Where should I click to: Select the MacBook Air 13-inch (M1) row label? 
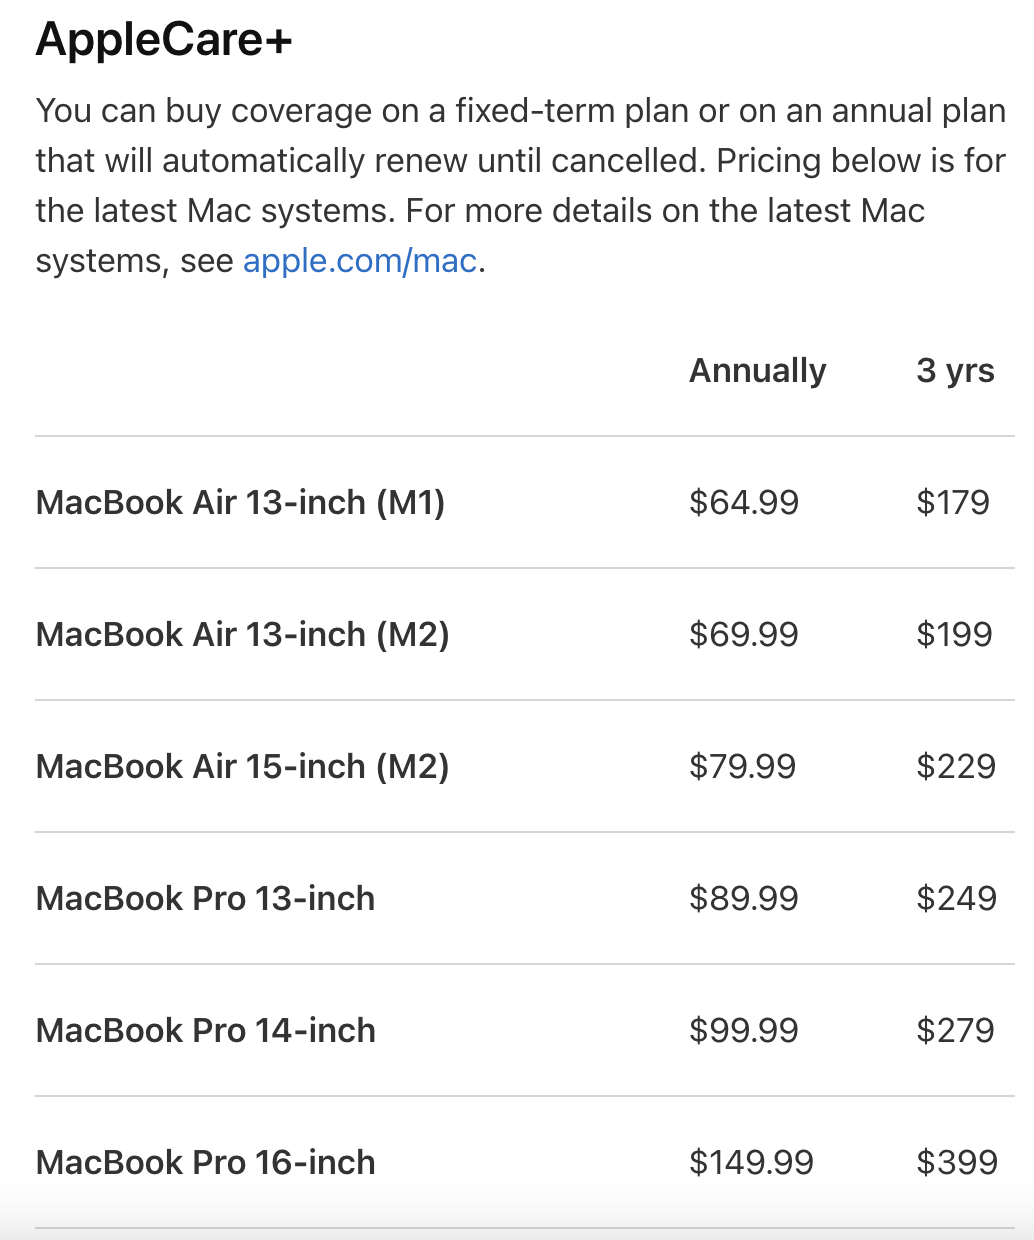click(240, 502)
